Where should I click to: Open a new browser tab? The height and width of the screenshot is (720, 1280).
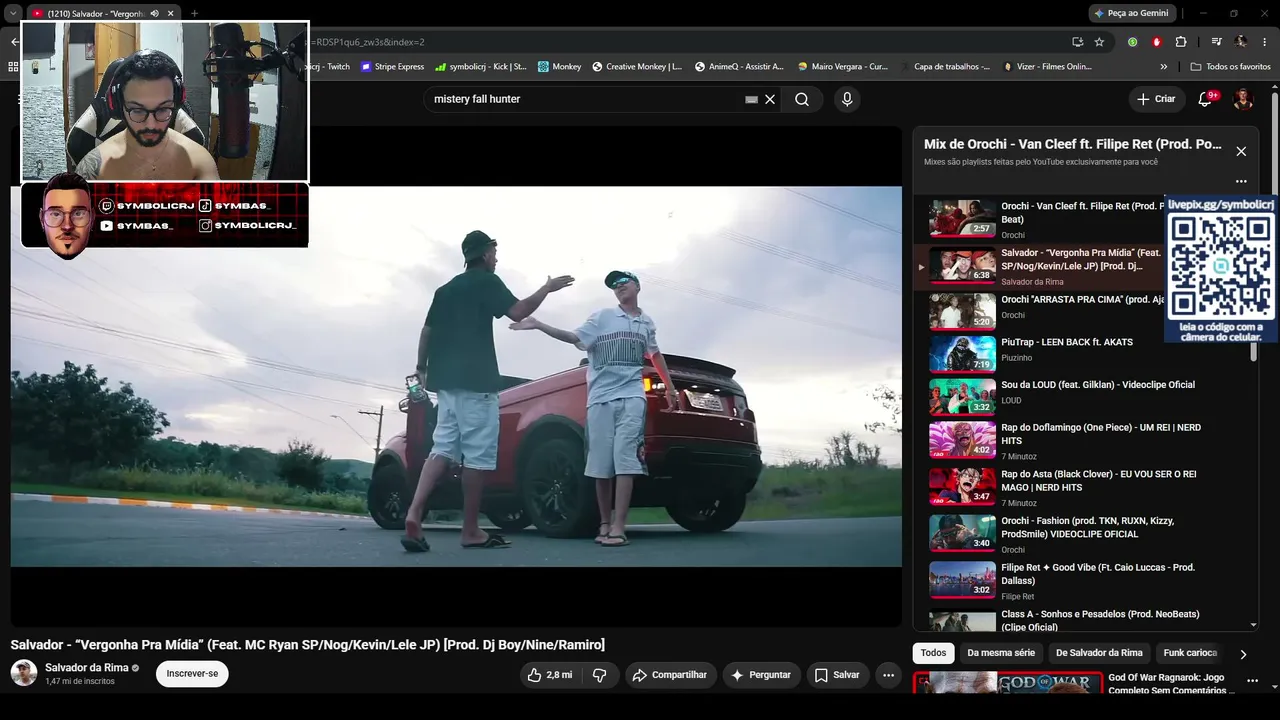194,13
